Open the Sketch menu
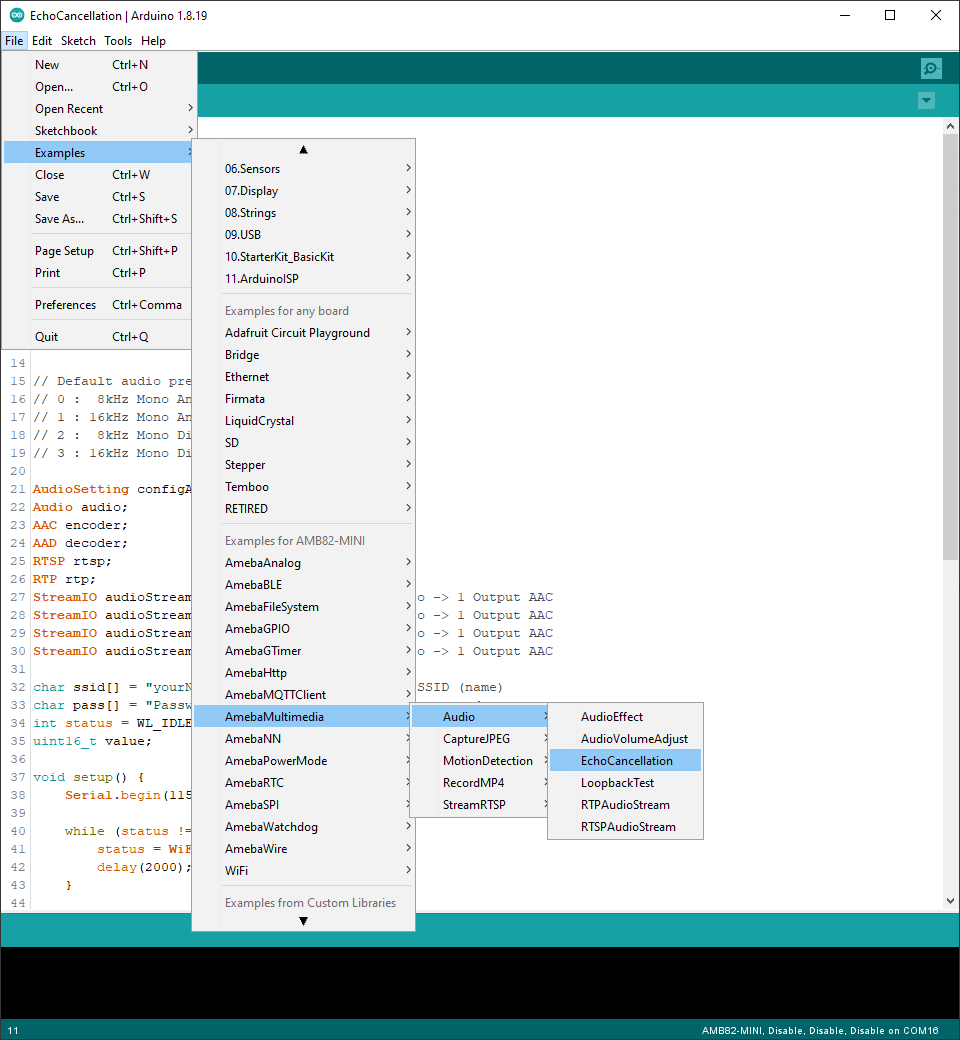Screen dimensions: 960x1040 pos(78,41)
